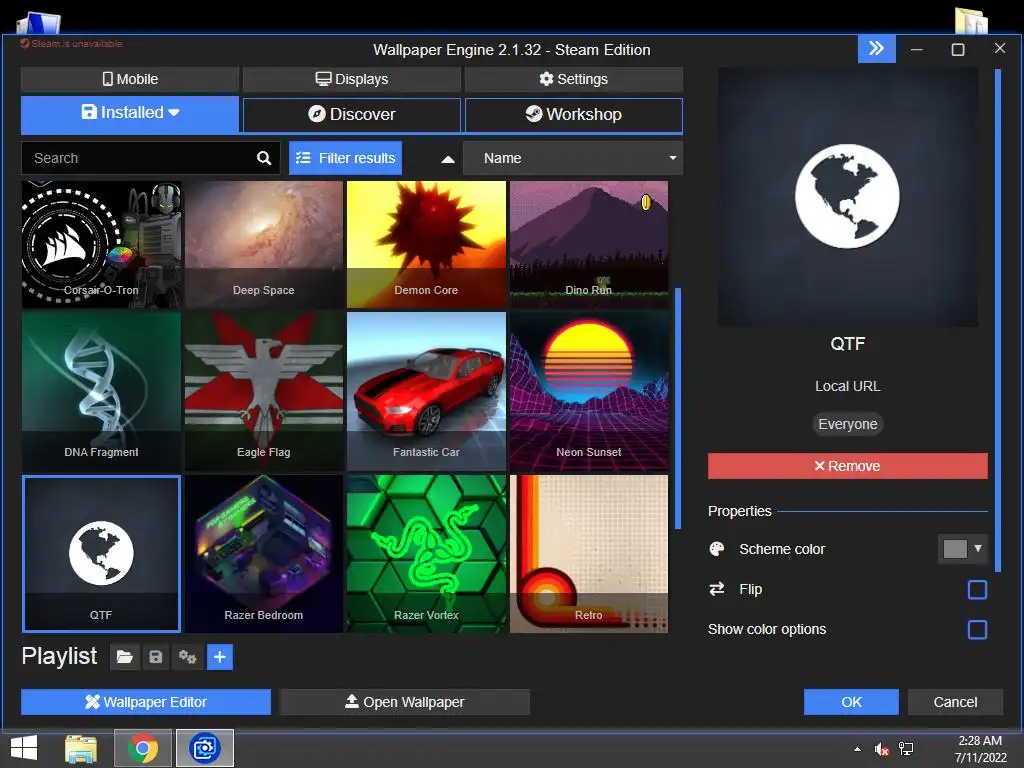Click the Filter results button
The height and width of the screenshot is (768, 1024).
point(345,158)
